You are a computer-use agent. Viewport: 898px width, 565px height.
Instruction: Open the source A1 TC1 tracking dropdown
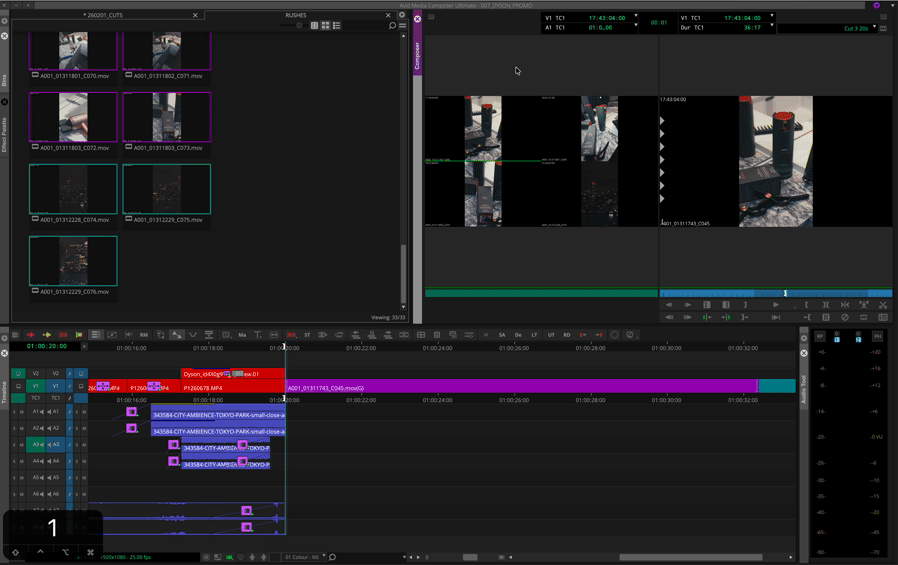click(x=636, y=25)
